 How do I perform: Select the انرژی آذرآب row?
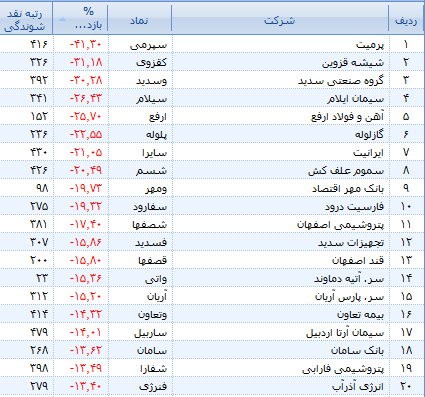click(x=212, y=386)
